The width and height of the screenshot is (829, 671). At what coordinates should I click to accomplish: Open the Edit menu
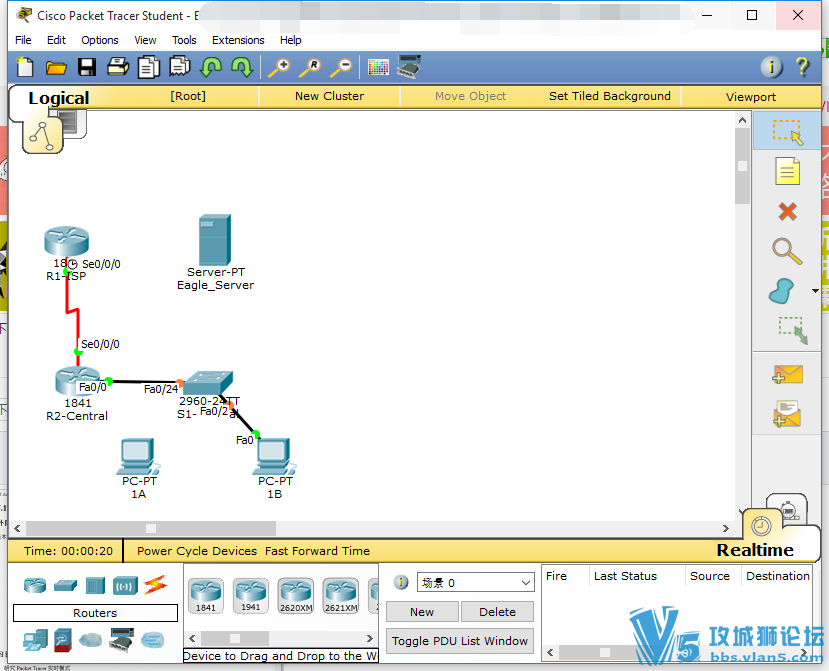(56, 40)
